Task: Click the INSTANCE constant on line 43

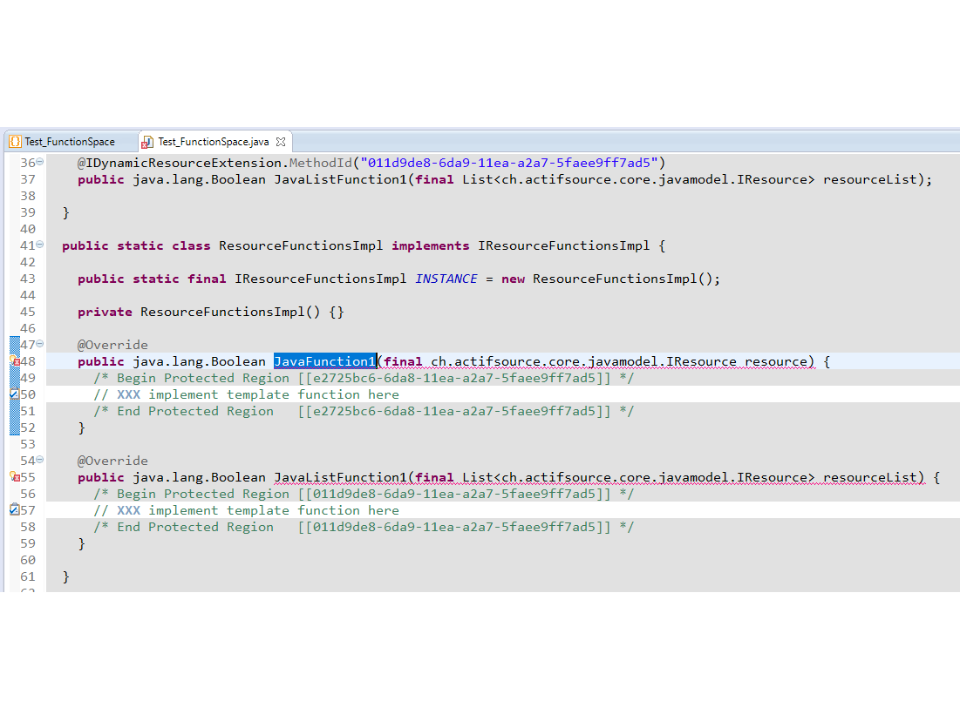Action: tap(446, 278)
